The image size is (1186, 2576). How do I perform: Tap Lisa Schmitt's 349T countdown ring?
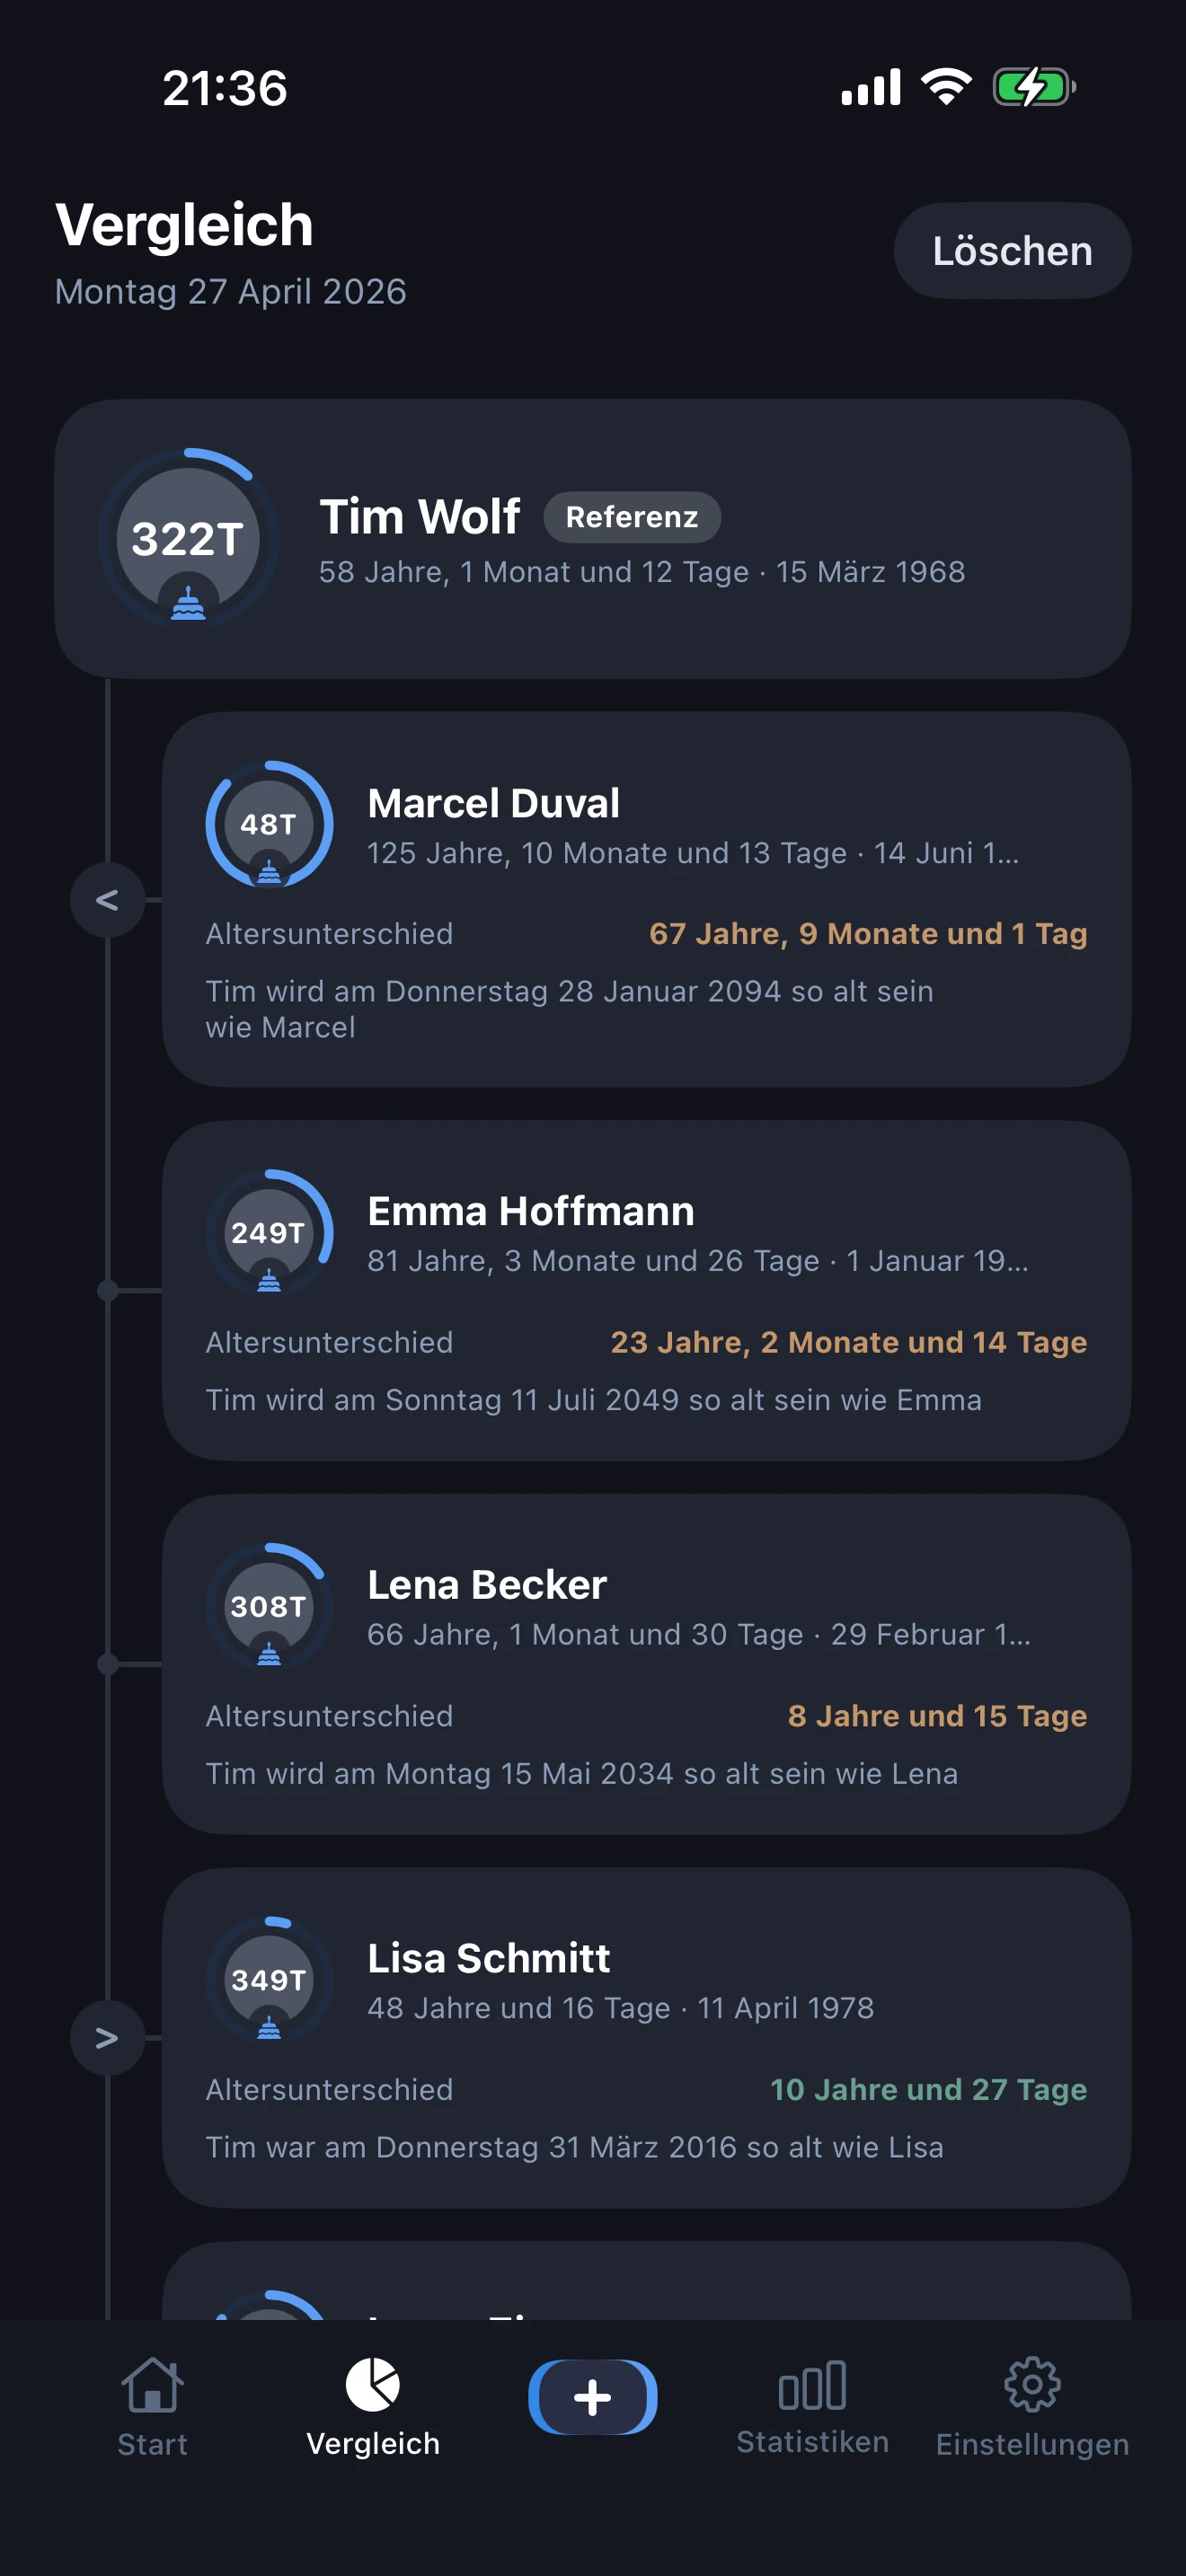(269, 1979)
